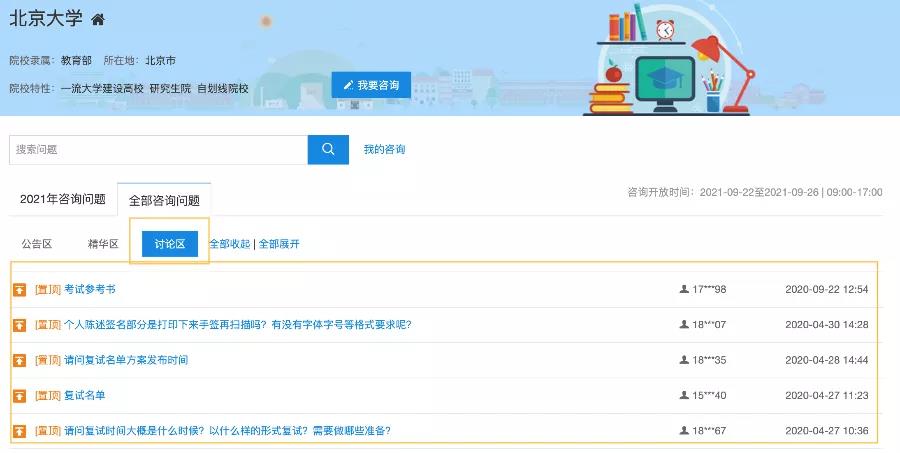900x453 pixels.
Task: Click the 研究生院 label
Action: [x=170, y=88]
